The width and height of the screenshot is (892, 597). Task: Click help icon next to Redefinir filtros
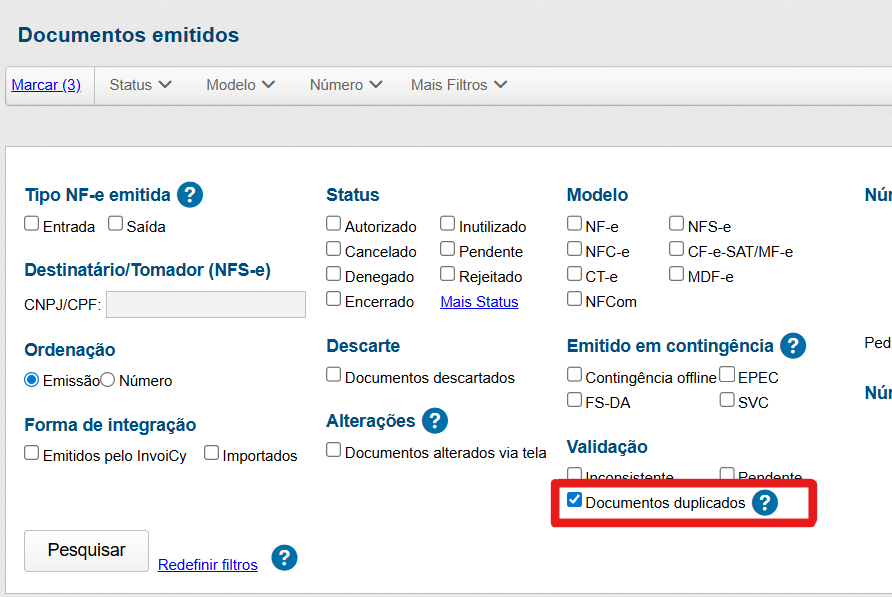[284, 558]
